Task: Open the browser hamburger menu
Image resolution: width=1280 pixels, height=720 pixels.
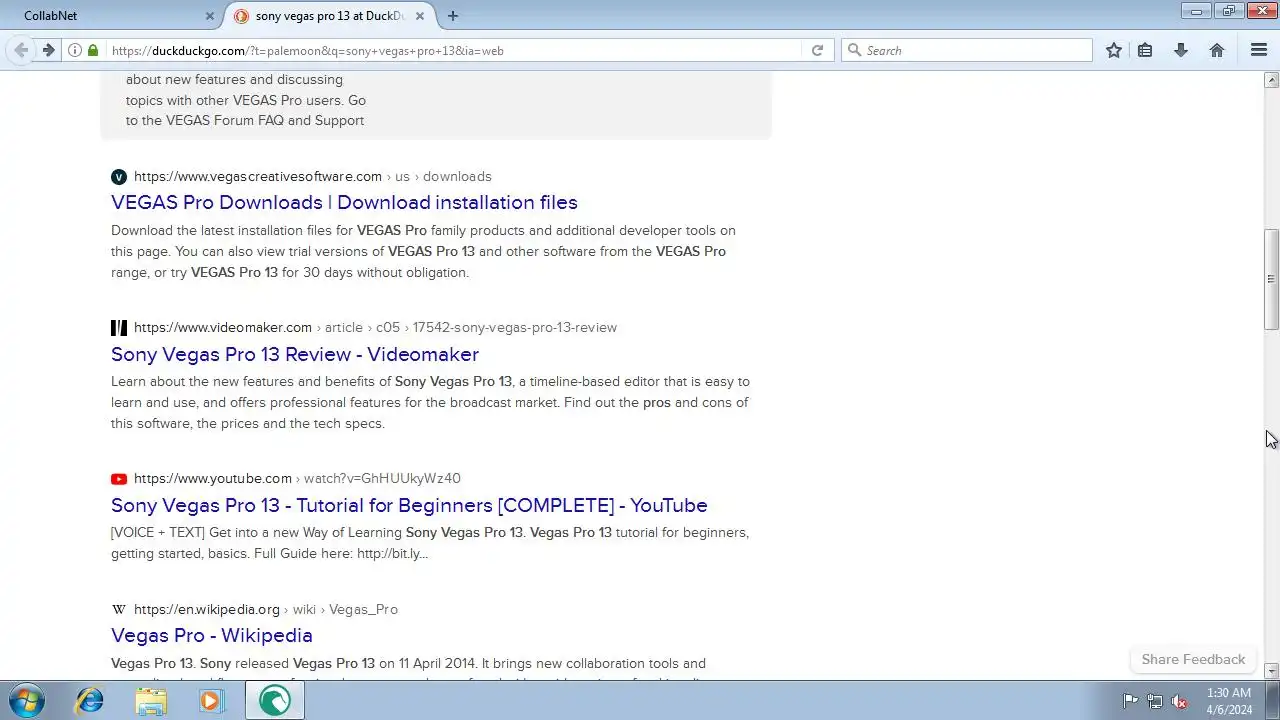Action: pos(1259,50)
